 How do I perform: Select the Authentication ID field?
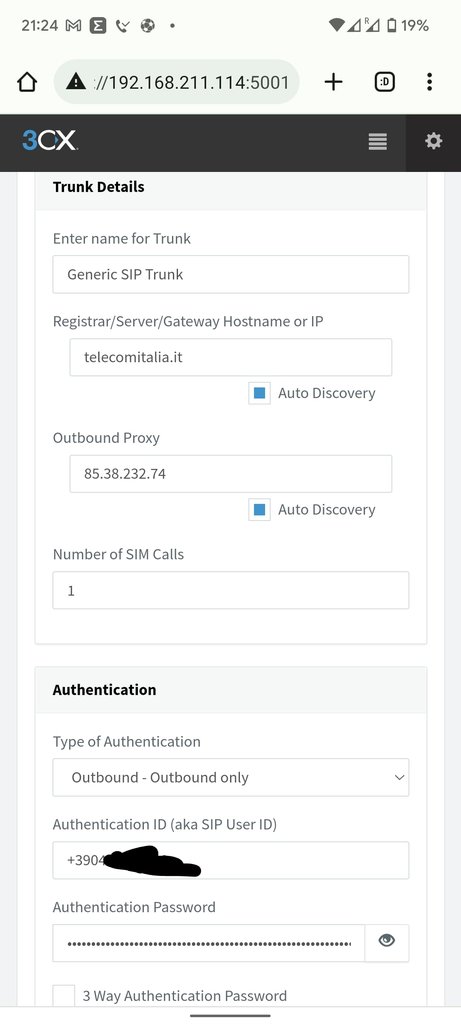coord(230,860)
